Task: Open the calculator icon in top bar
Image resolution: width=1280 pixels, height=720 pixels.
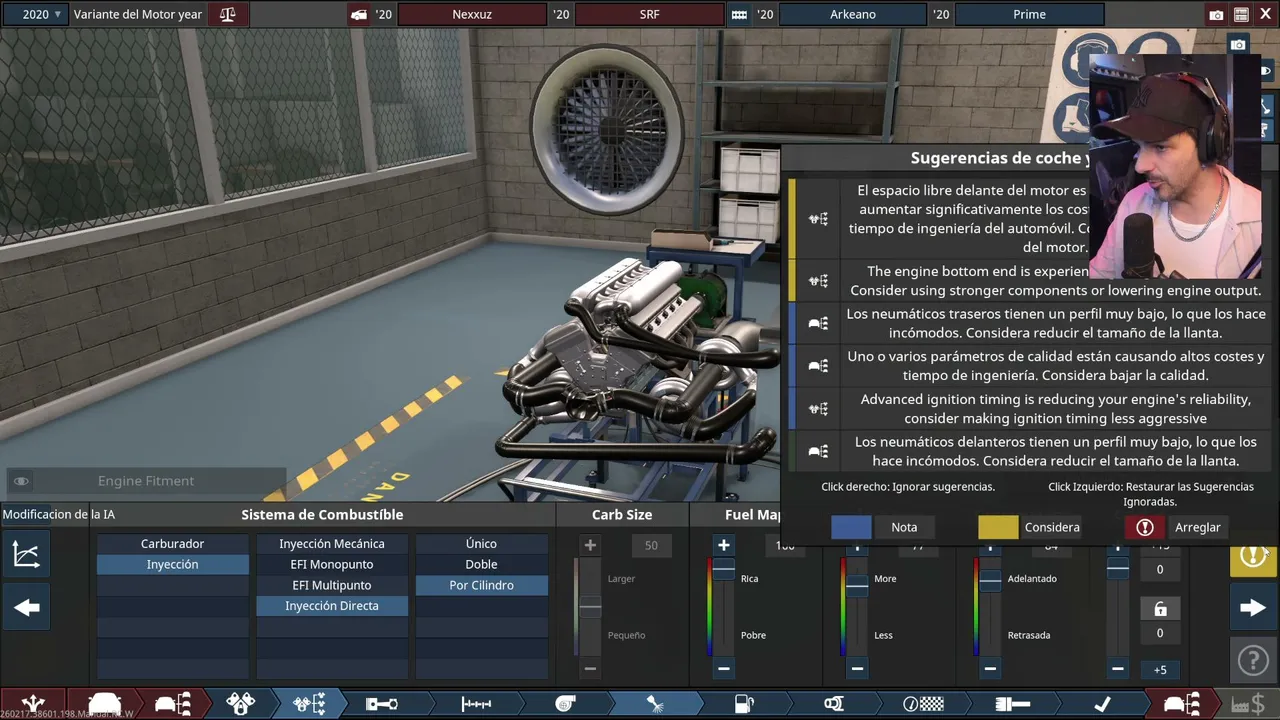Action: tap(1241, 15)
